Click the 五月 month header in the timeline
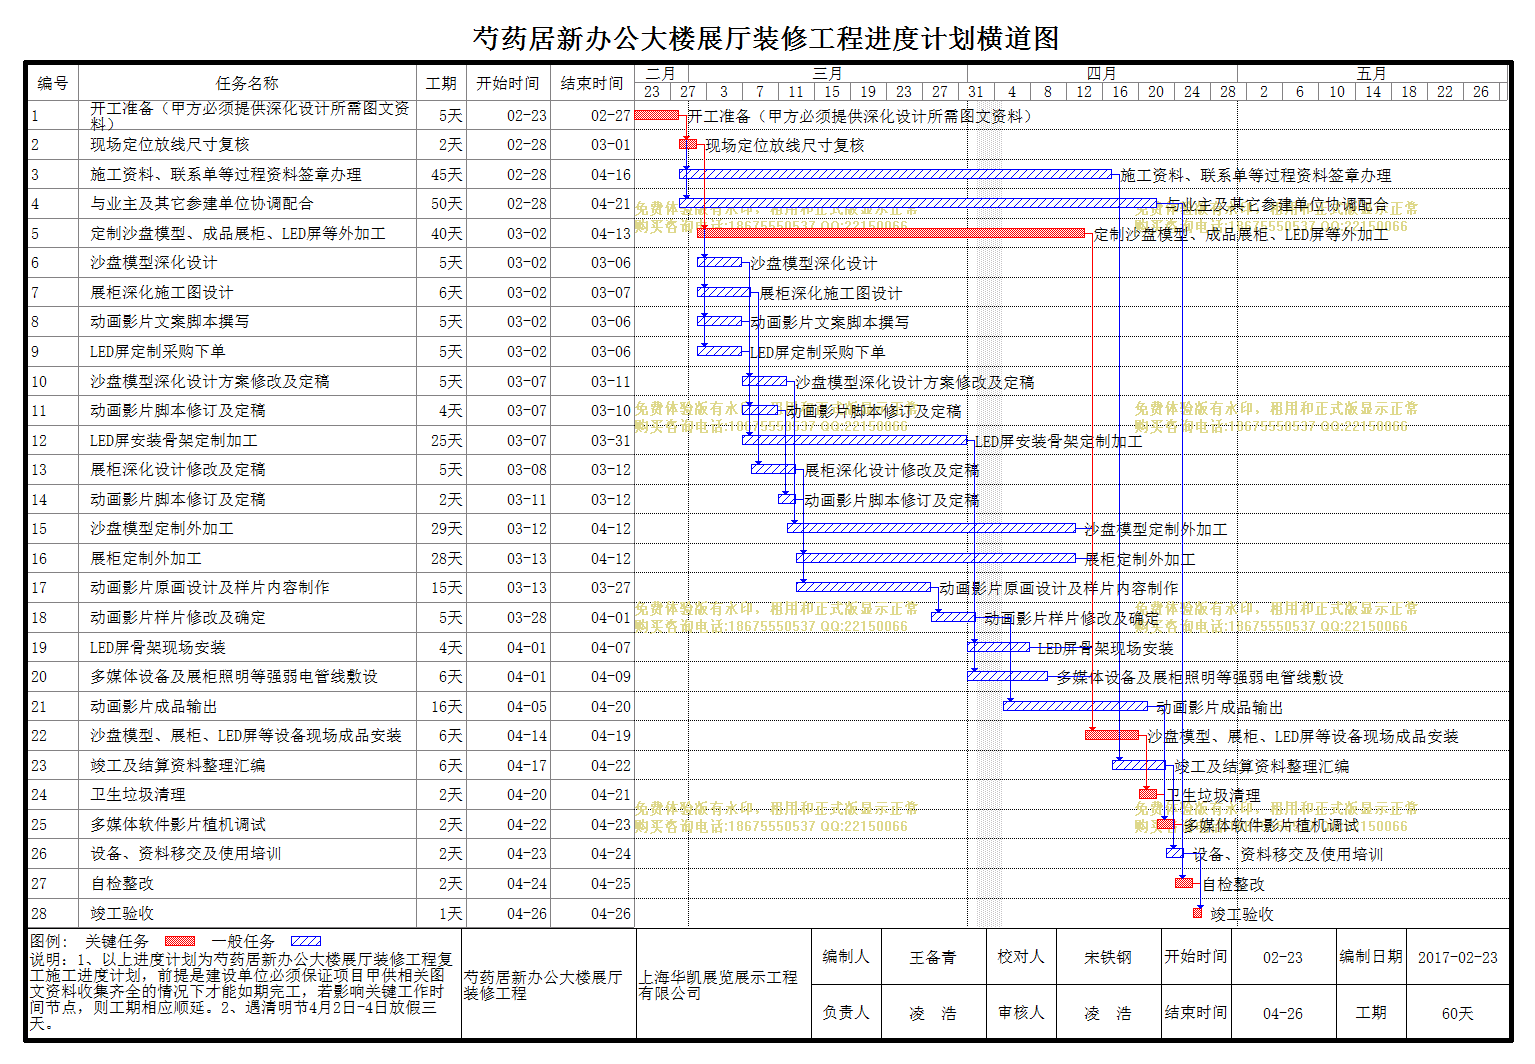1535x1064 pixels. (1372, 74)
